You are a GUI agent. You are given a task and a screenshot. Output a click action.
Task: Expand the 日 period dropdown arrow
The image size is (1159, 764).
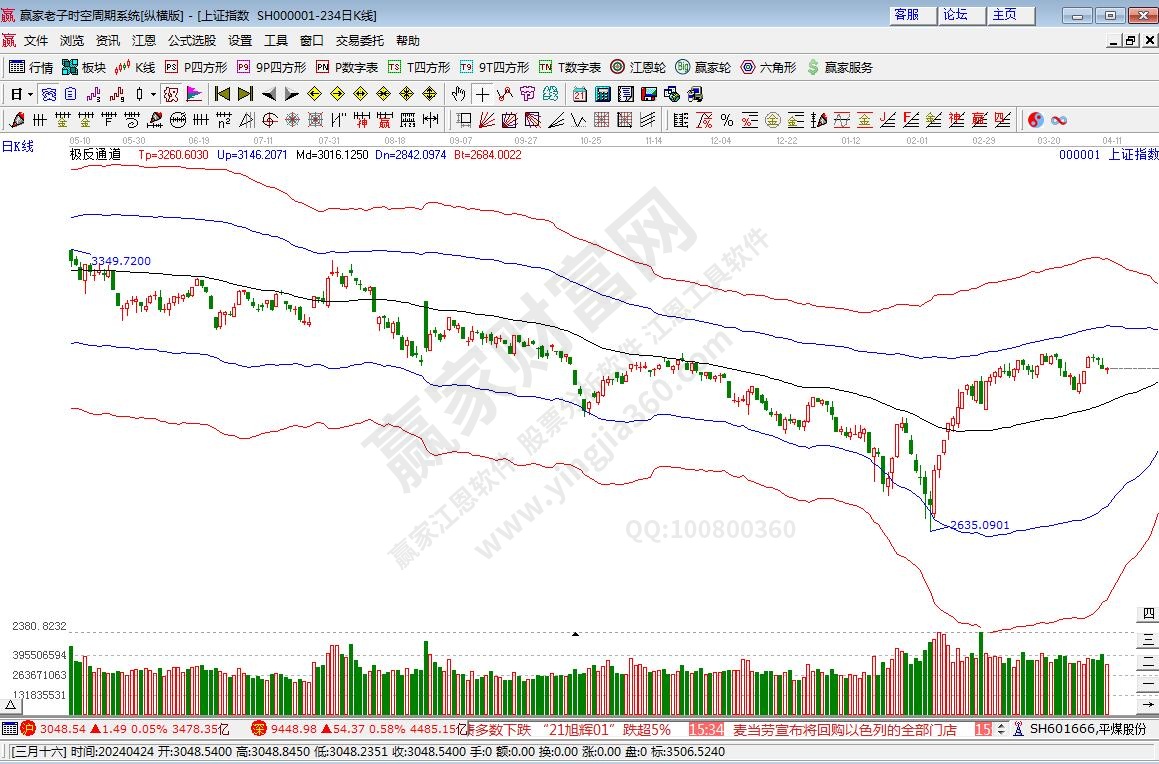point(30,94)
